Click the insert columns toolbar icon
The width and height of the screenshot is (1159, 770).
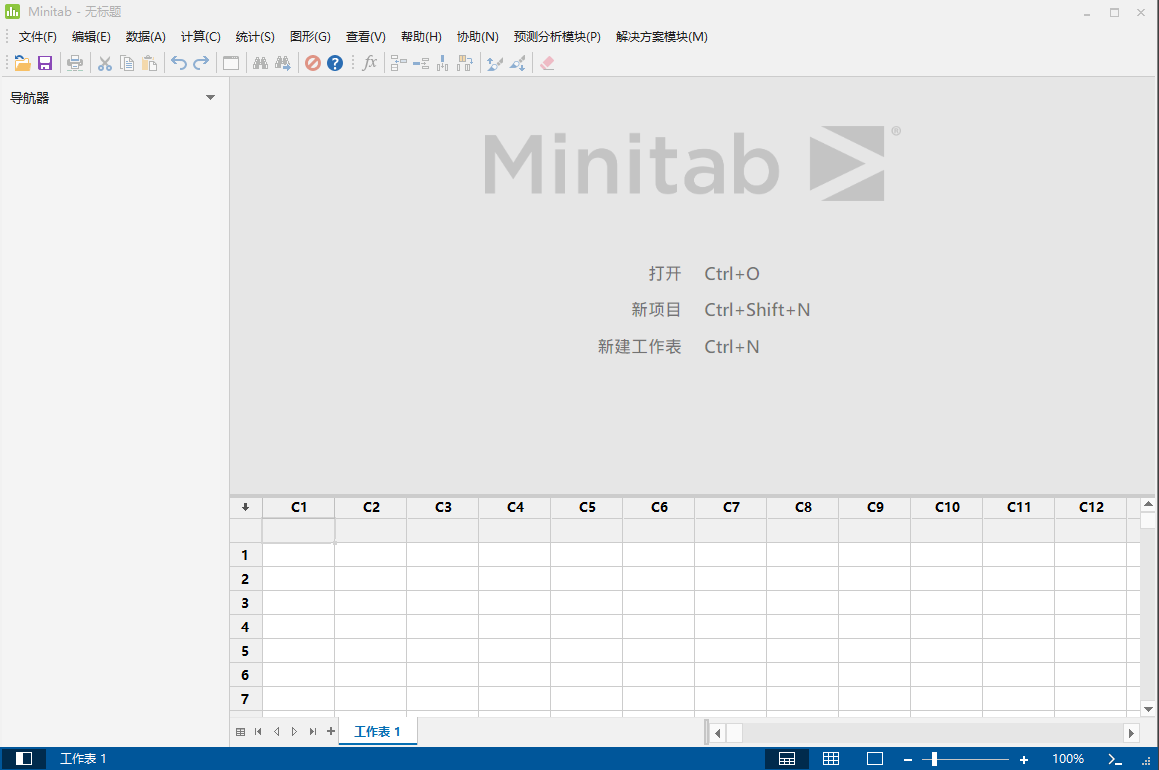pos(442,64)
